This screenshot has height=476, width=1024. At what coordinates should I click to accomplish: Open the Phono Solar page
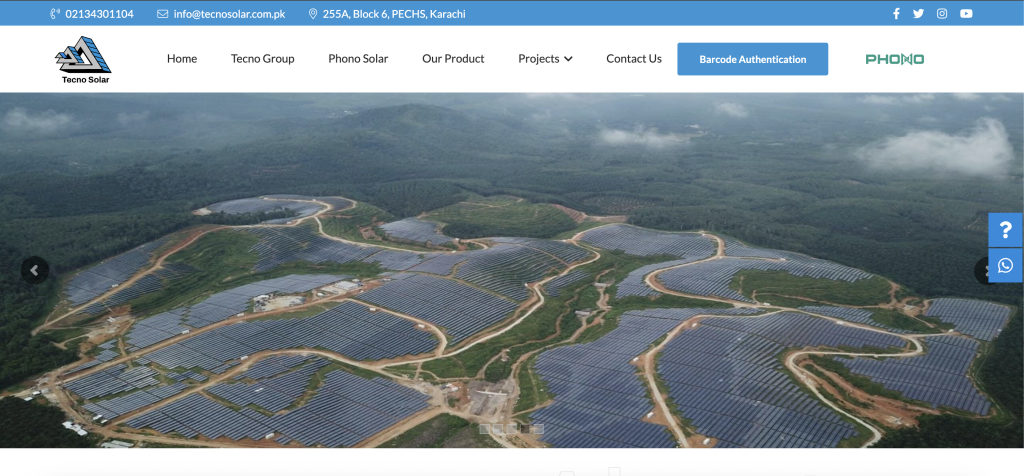(358, 59)
